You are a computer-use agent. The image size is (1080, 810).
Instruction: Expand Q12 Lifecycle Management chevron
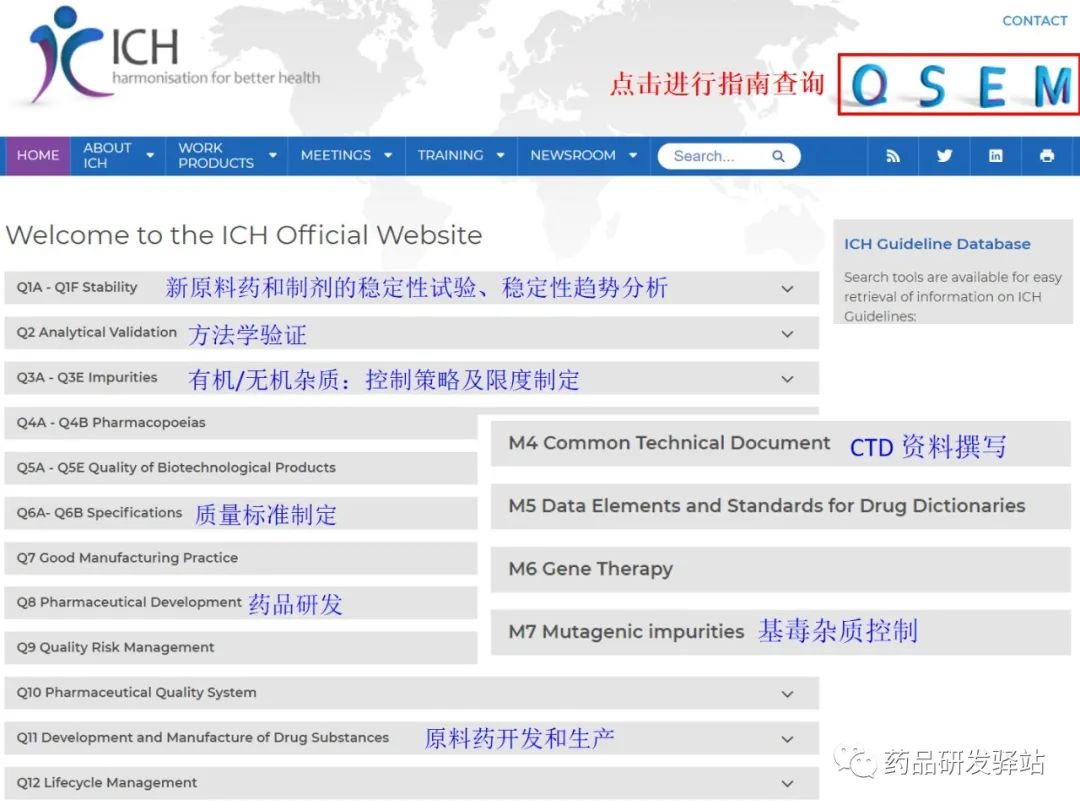click(x=787, y=784)
